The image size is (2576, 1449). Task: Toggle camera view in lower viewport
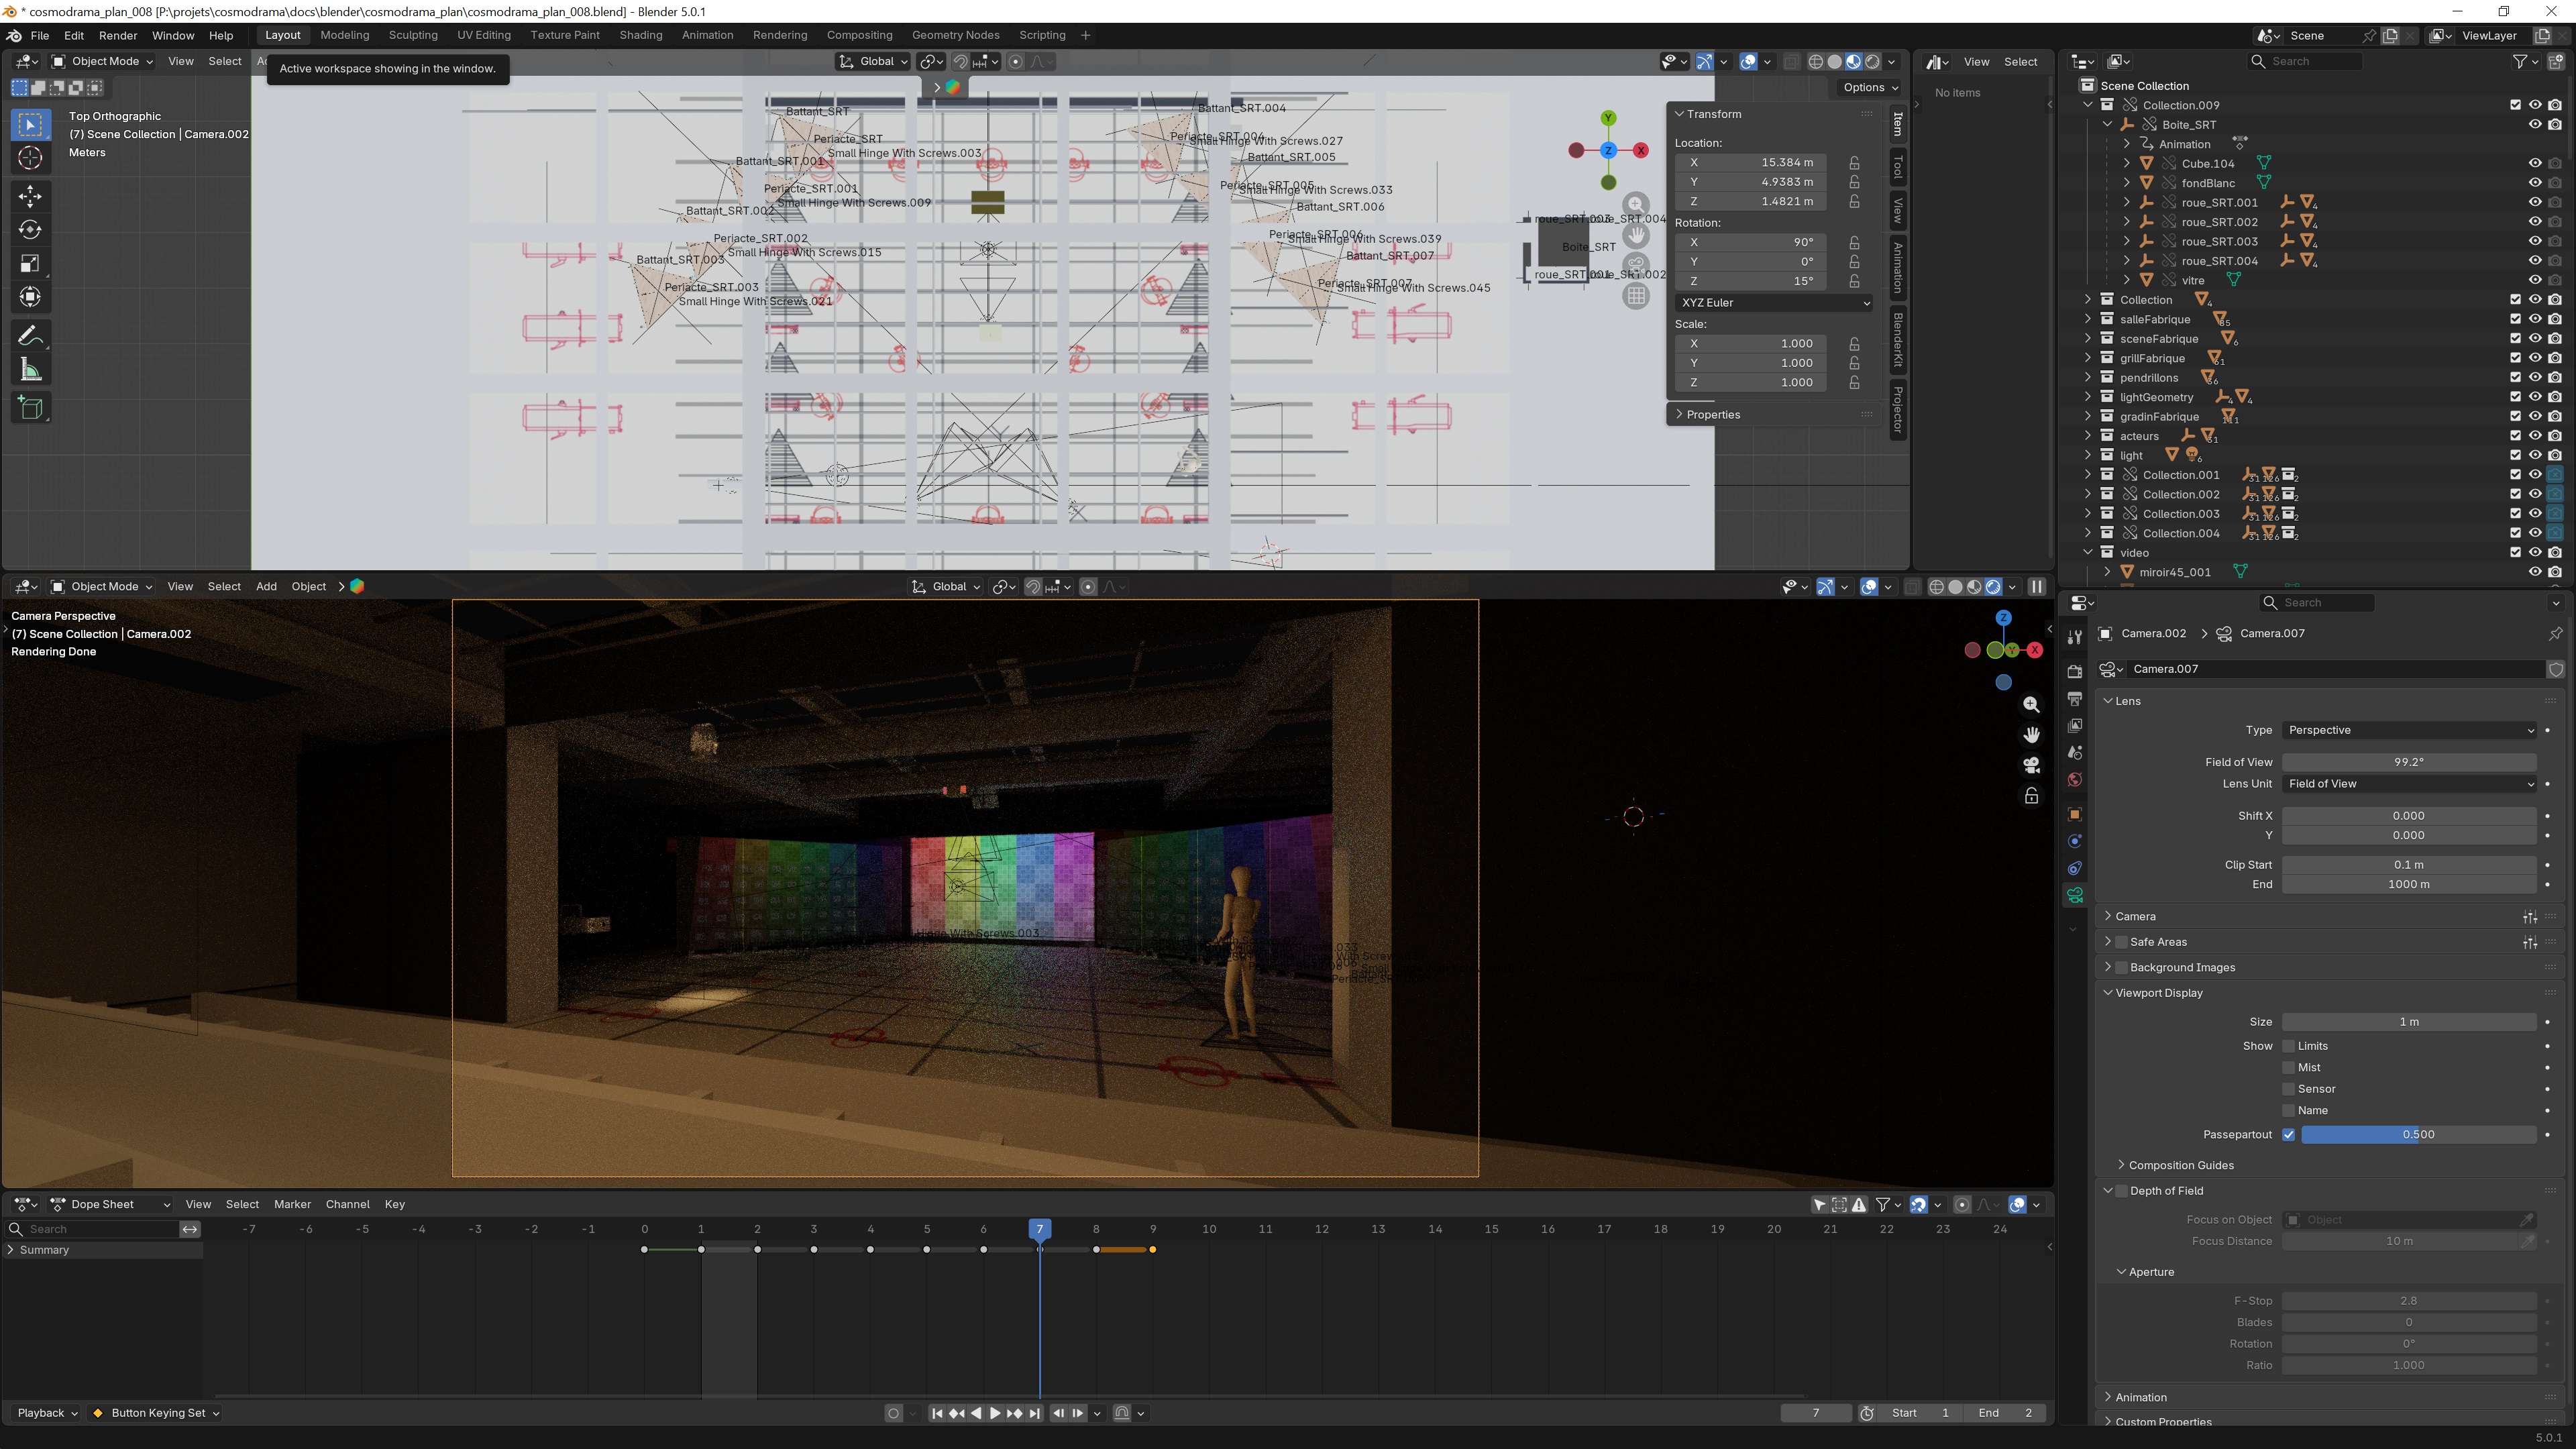[x=2031, y=765]
